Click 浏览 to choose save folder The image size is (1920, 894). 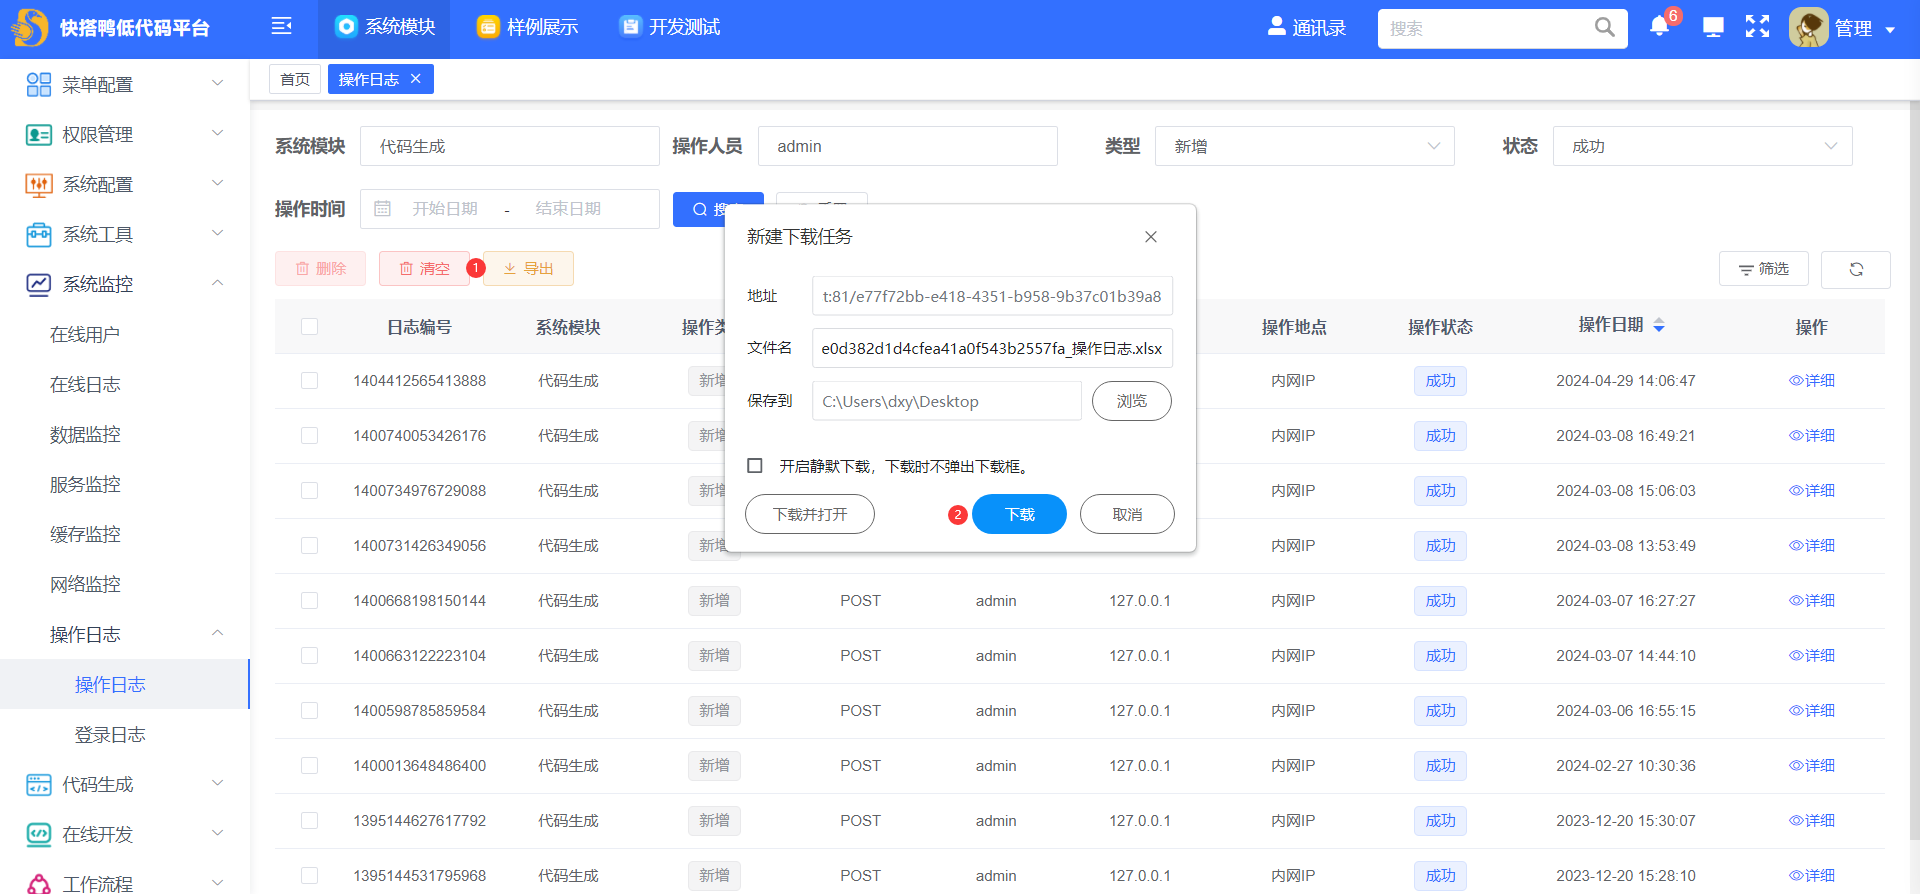point(1131,401)
